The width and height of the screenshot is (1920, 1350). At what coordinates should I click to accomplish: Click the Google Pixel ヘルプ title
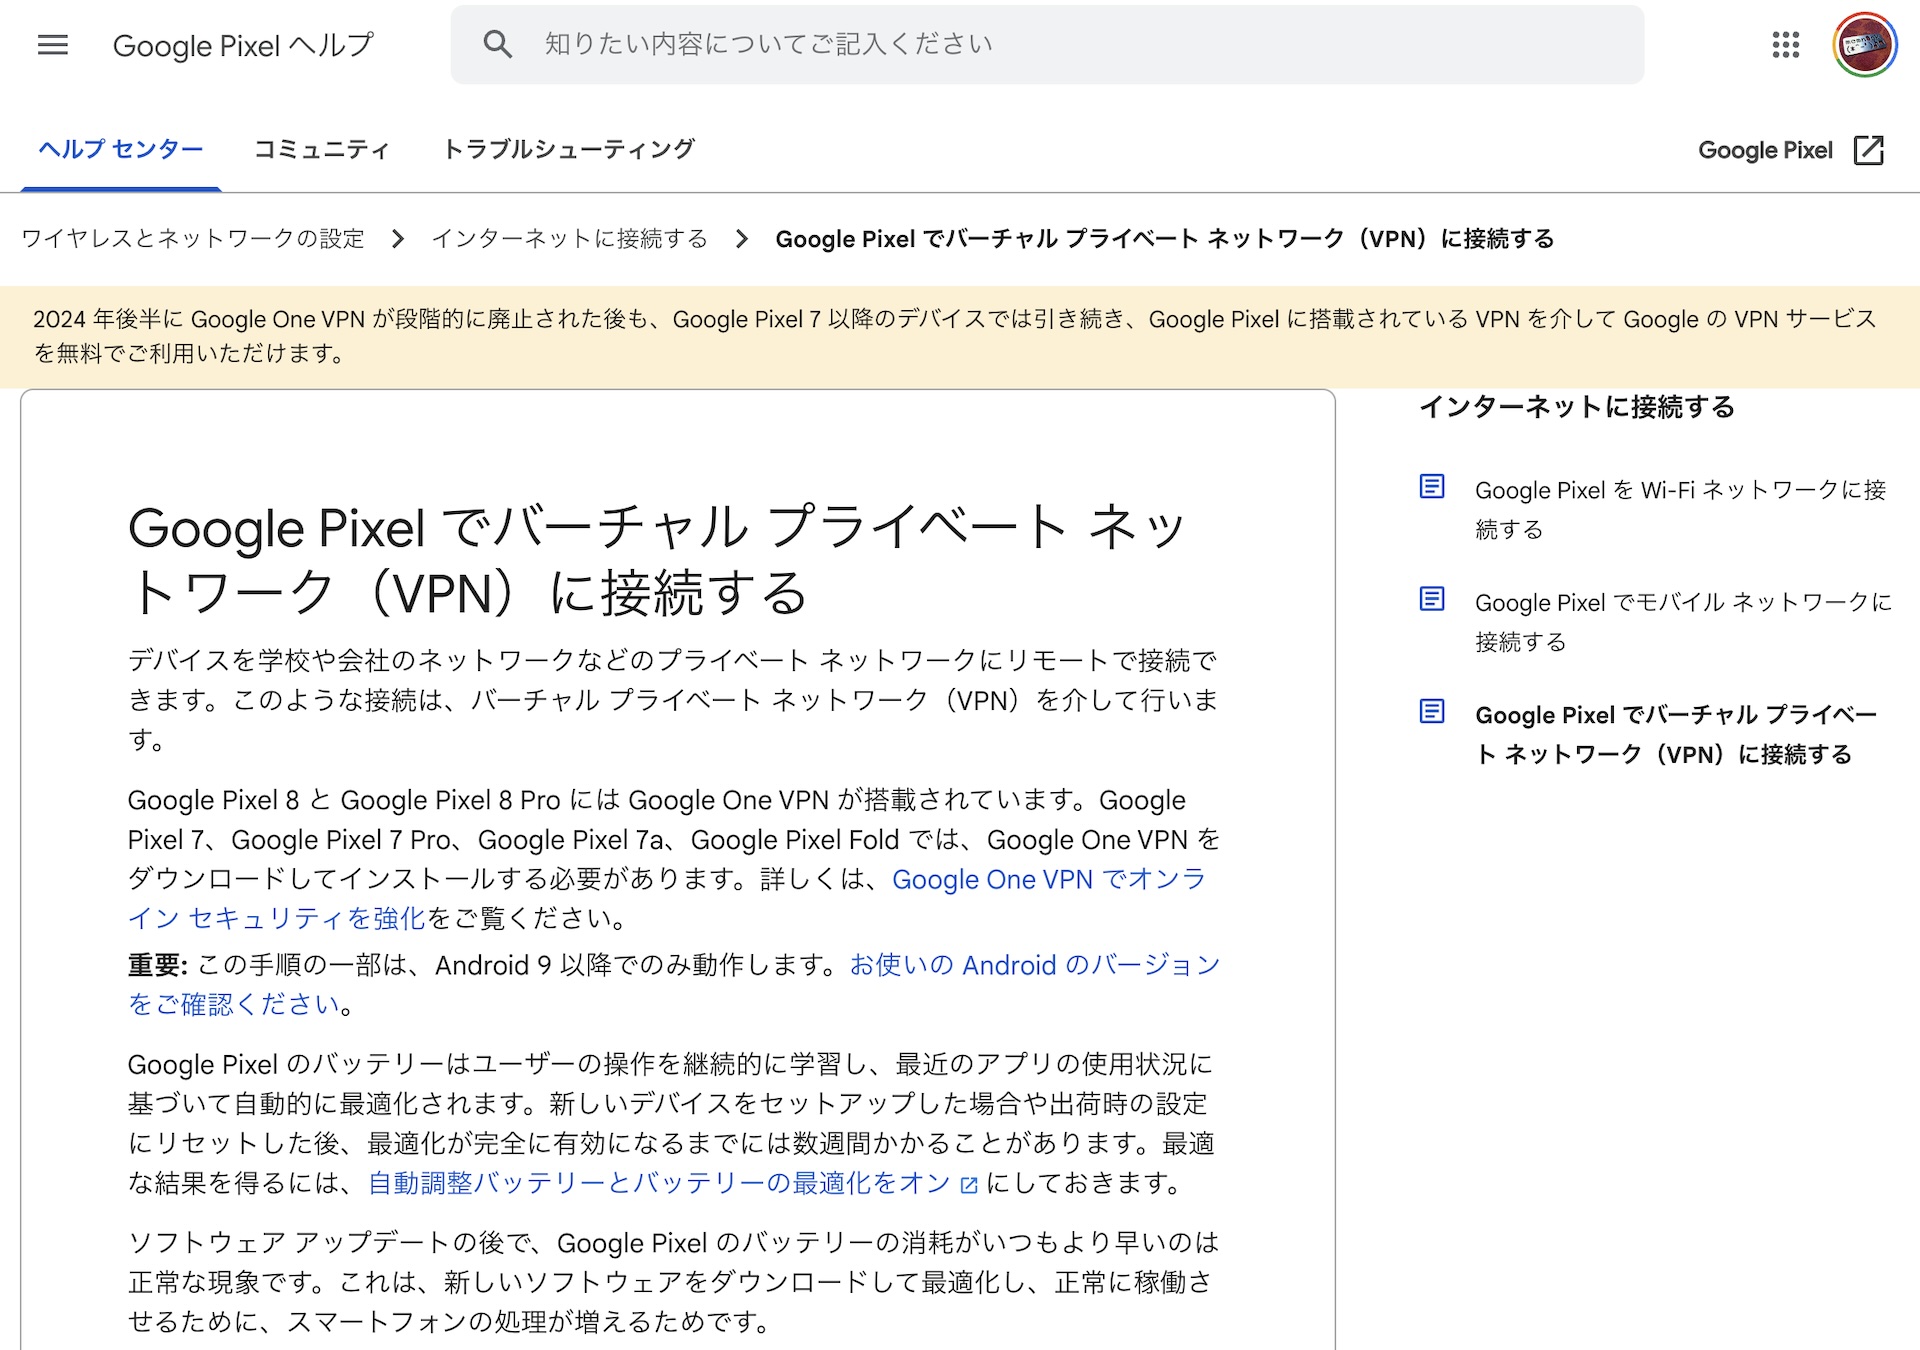point(243,46)
